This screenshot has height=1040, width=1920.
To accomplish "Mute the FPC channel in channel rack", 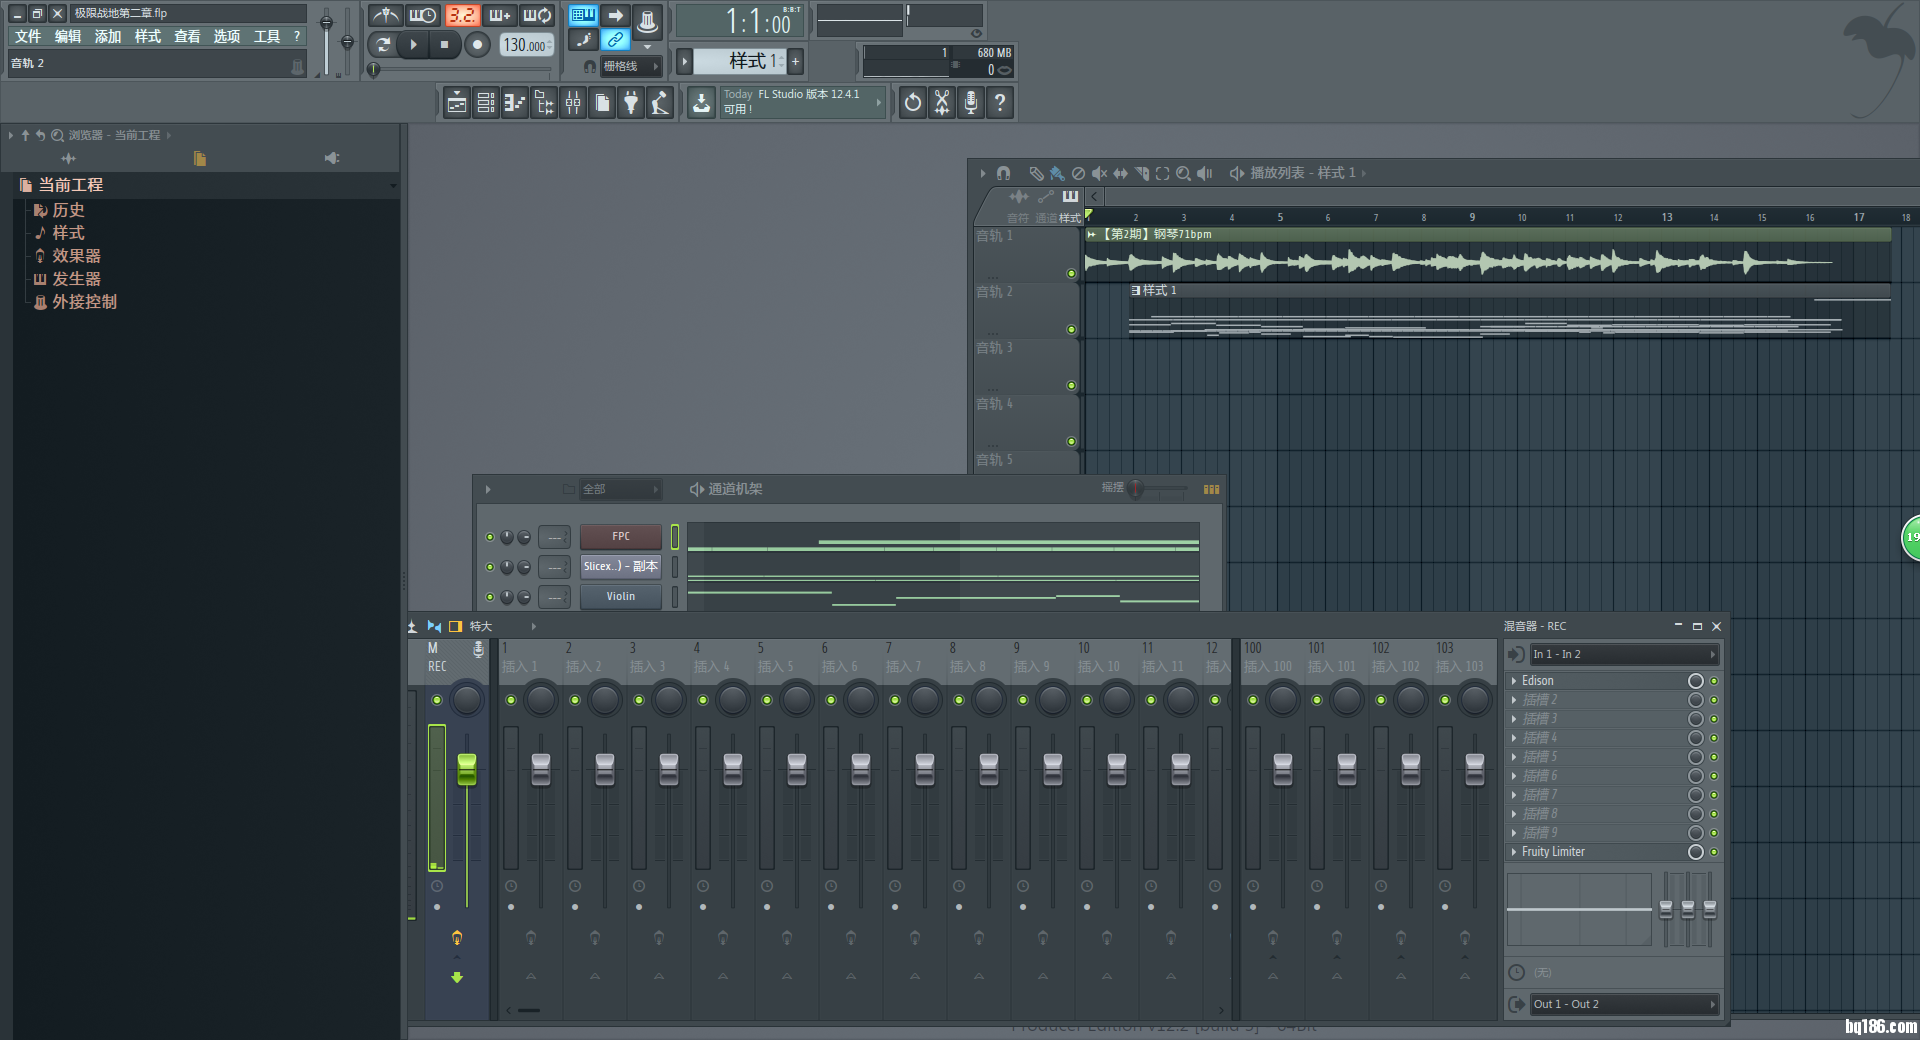I will (490, 537).
